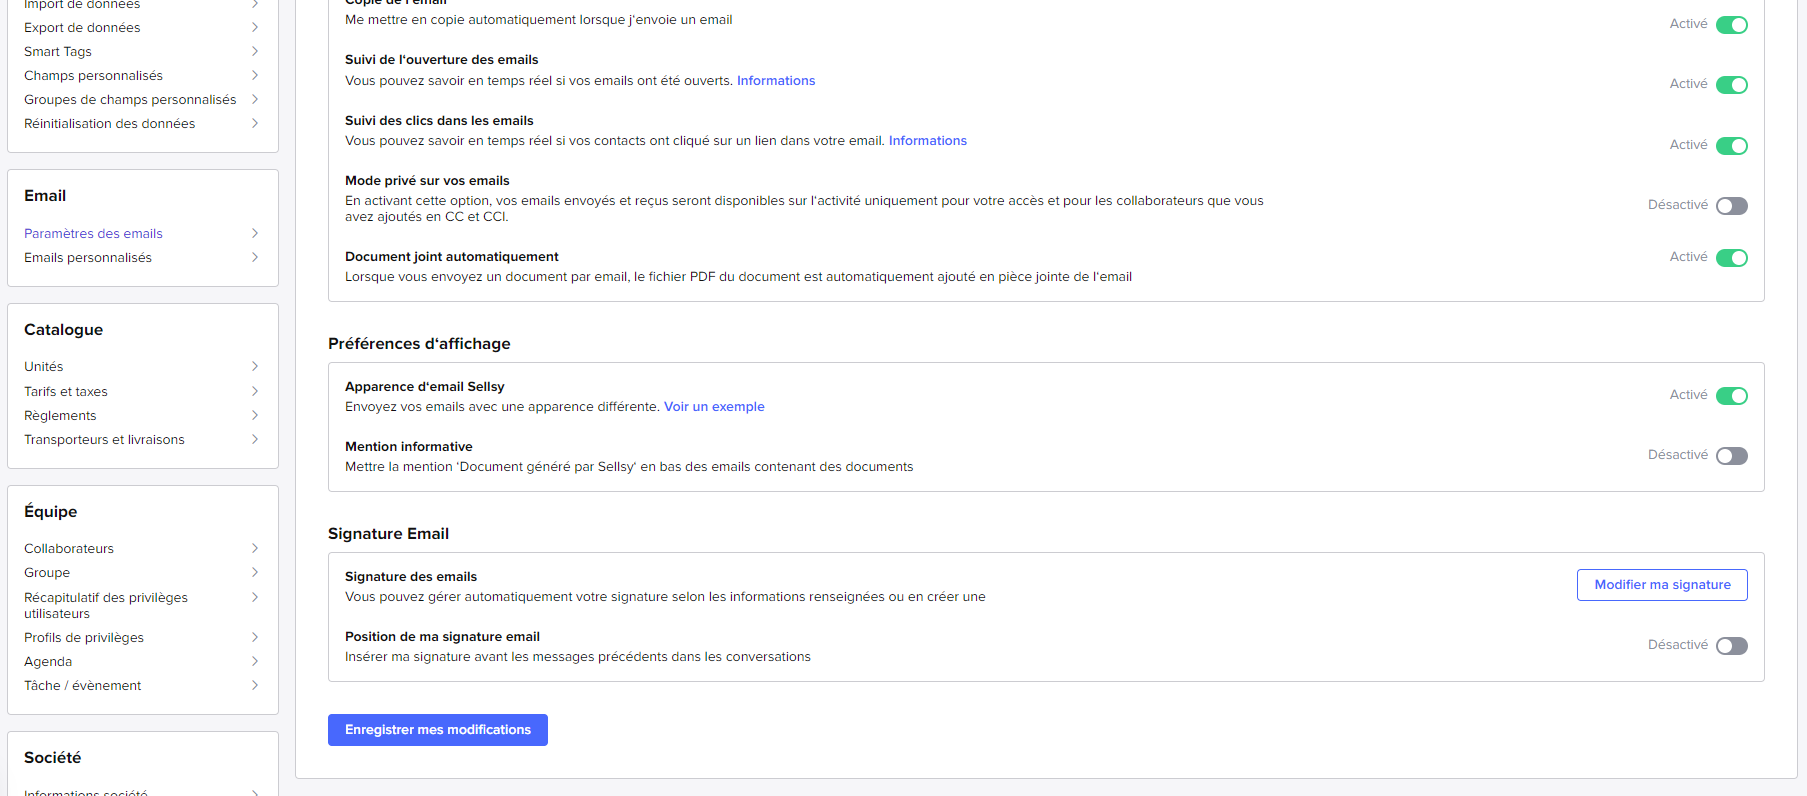
Task: Expand "Smart Tags" in the sidebar
Action: 57,51
